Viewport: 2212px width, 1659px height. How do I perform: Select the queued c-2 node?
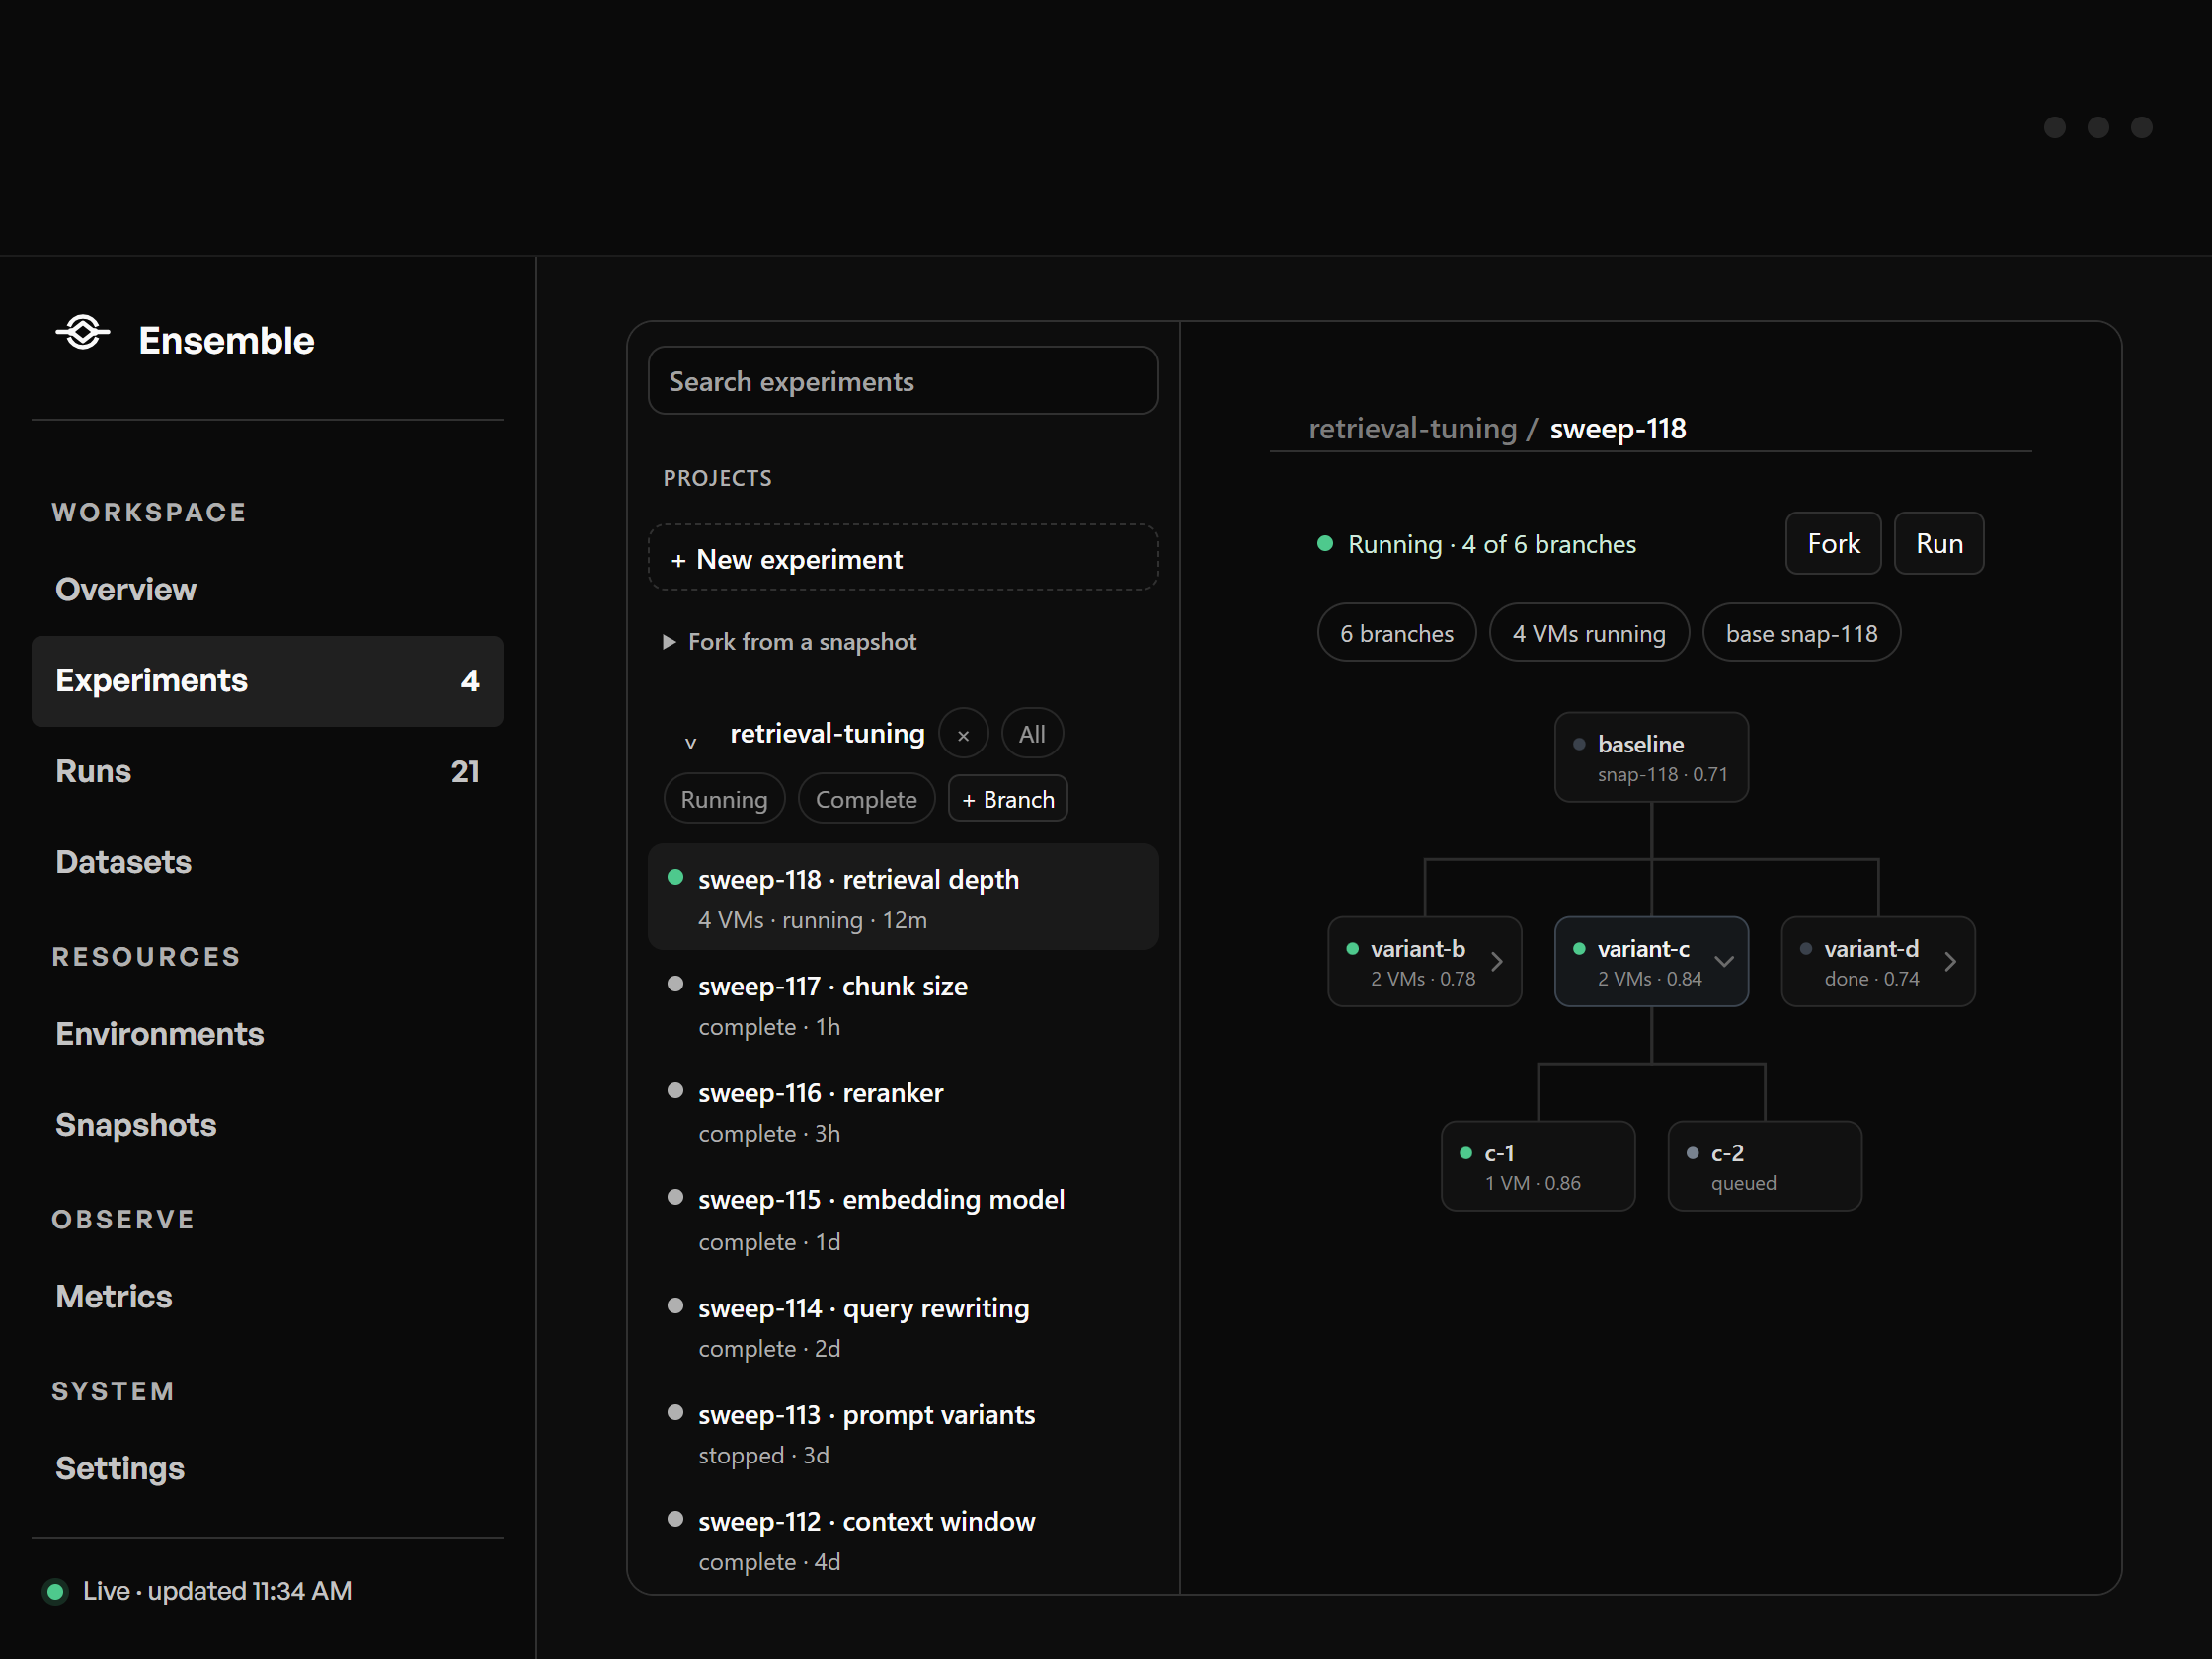click(1765, 1167)
